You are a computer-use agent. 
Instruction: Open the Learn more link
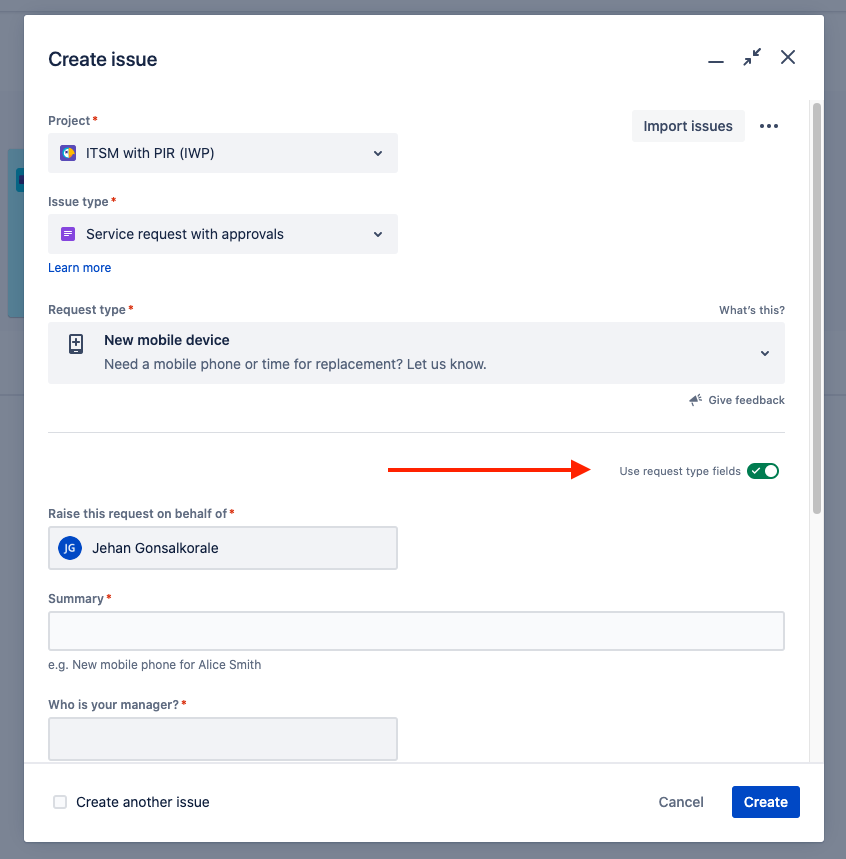79,268
